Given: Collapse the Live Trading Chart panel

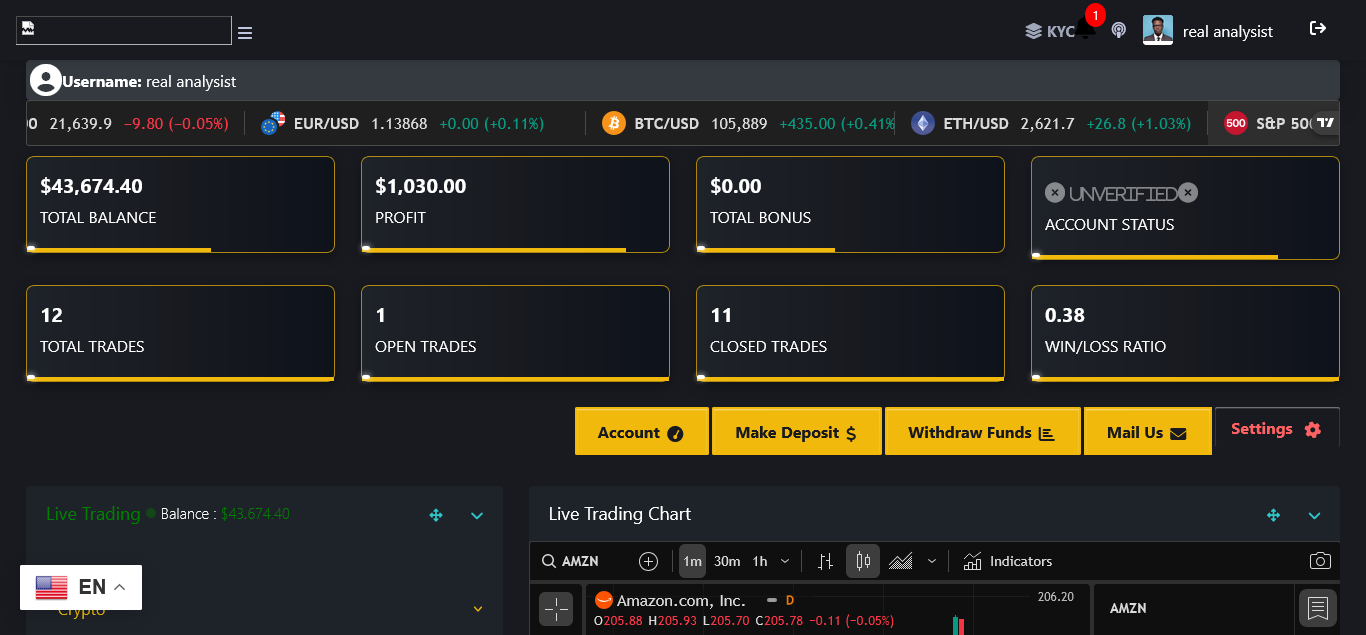Looking at the screenshot, I should (1314, 516).
